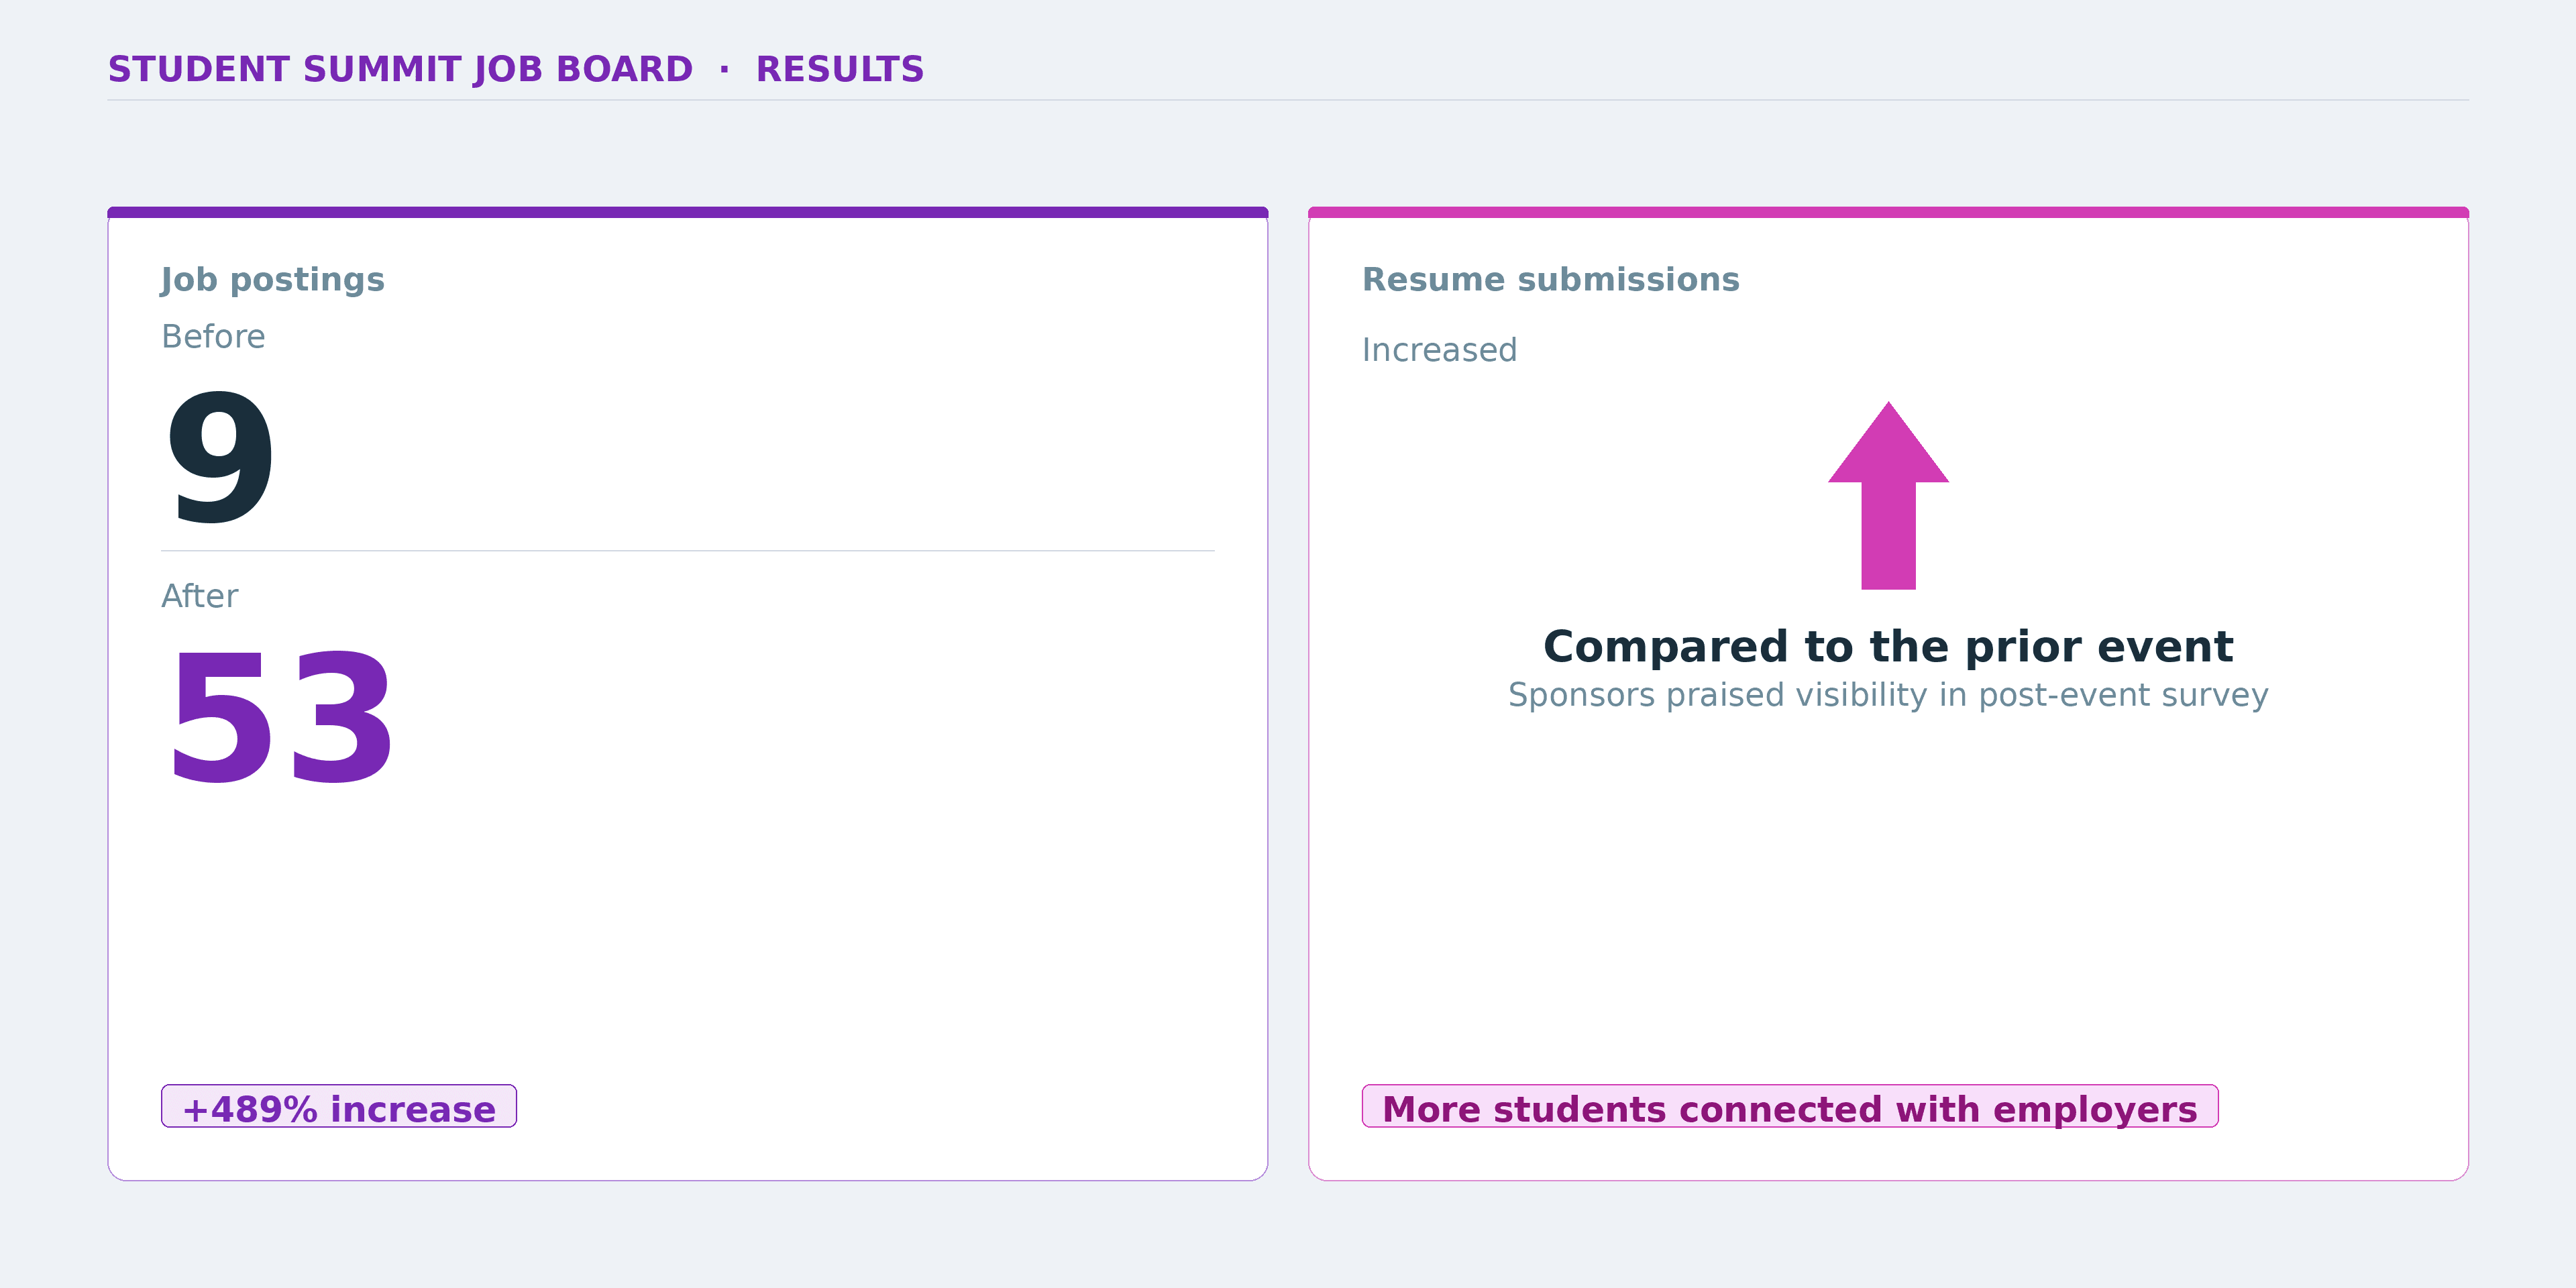Click the pink upward arrow icon

point(1888,495)
